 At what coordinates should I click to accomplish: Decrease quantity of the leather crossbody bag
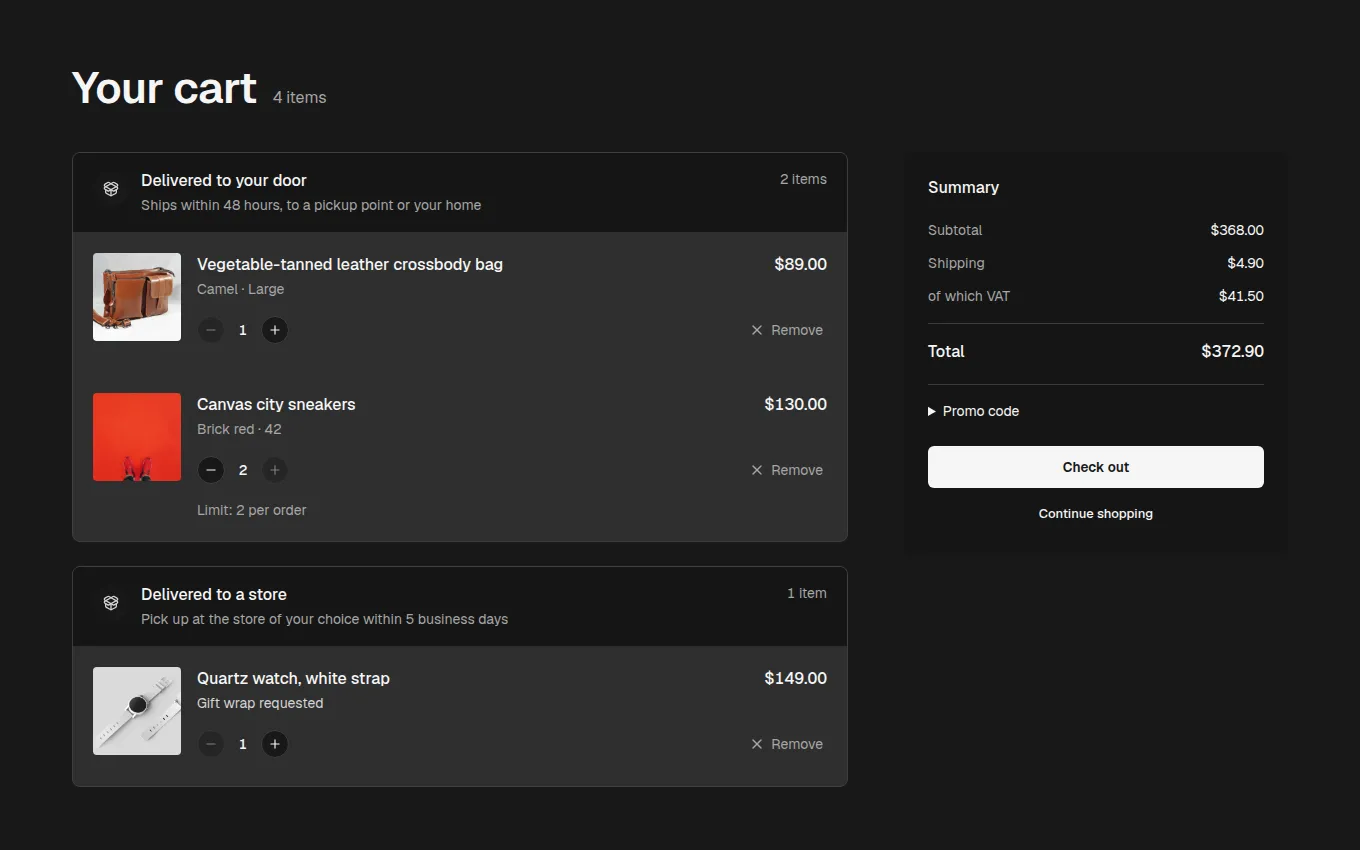(210, 330)
